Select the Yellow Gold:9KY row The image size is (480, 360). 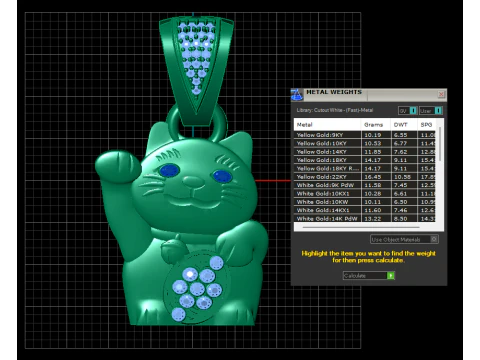click(365, 135)
